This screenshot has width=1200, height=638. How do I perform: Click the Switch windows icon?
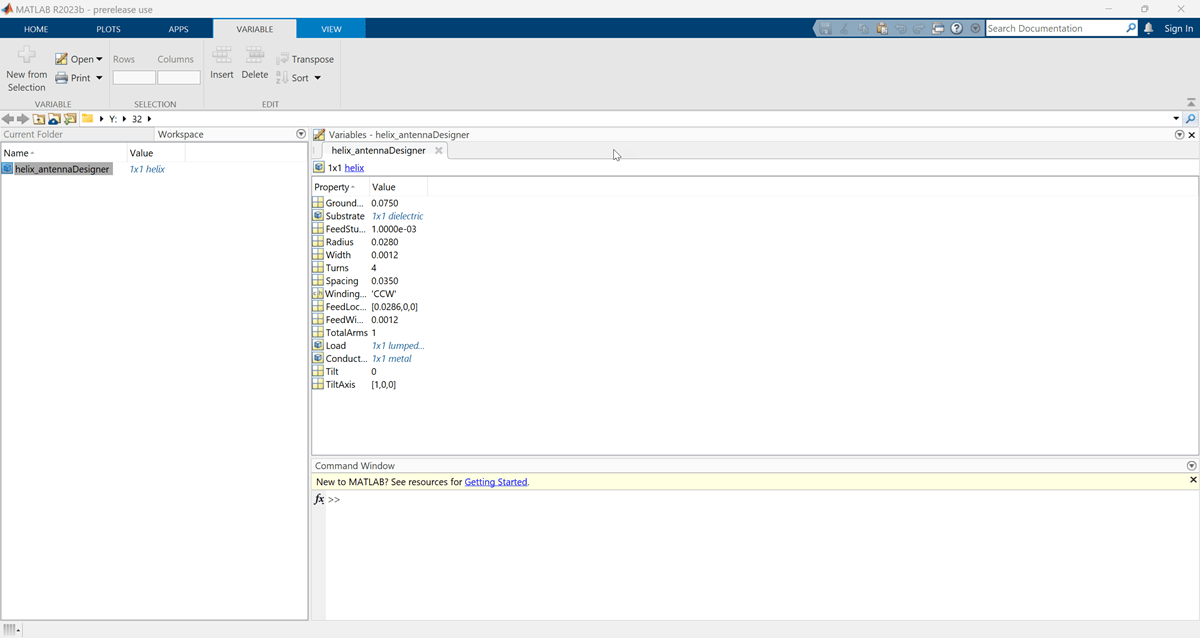tap(938, 29)
